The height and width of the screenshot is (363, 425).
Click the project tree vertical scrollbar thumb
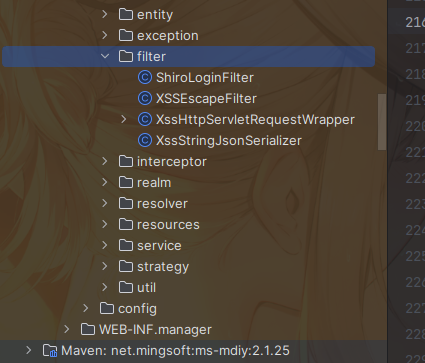[382, 122]
